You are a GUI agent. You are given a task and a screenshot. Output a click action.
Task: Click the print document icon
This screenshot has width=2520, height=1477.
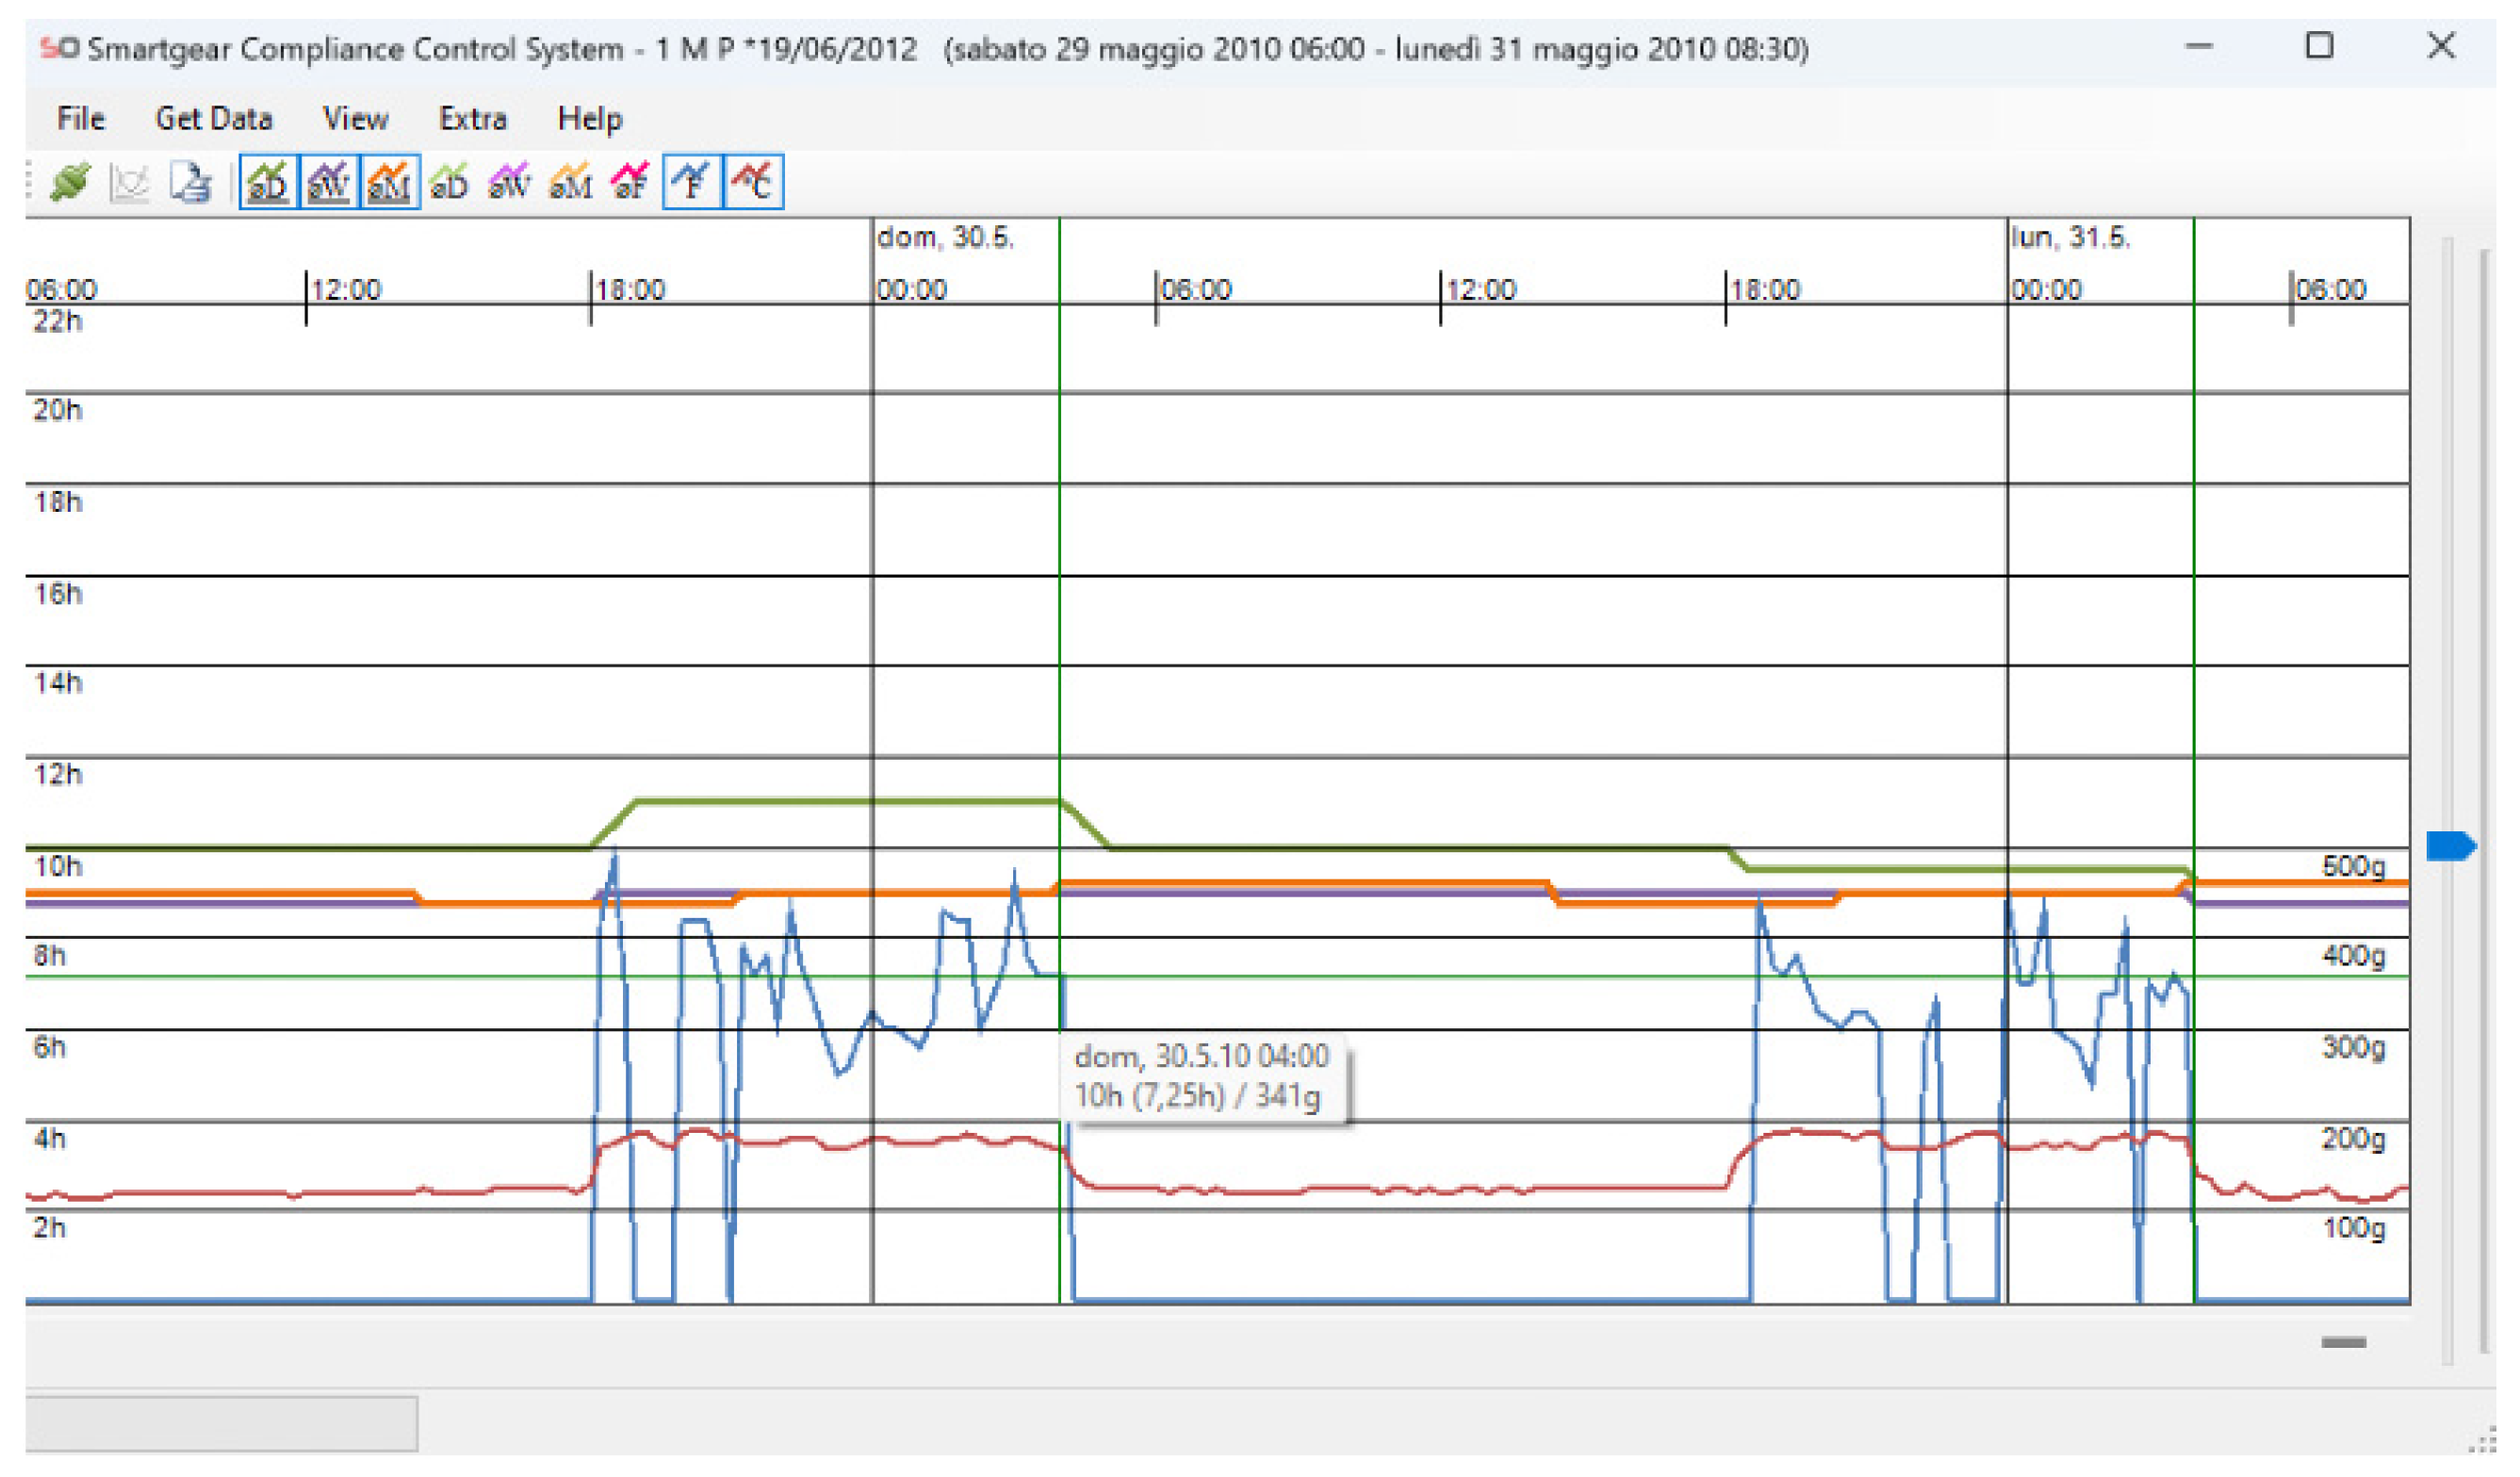click(x=191, y=183)
